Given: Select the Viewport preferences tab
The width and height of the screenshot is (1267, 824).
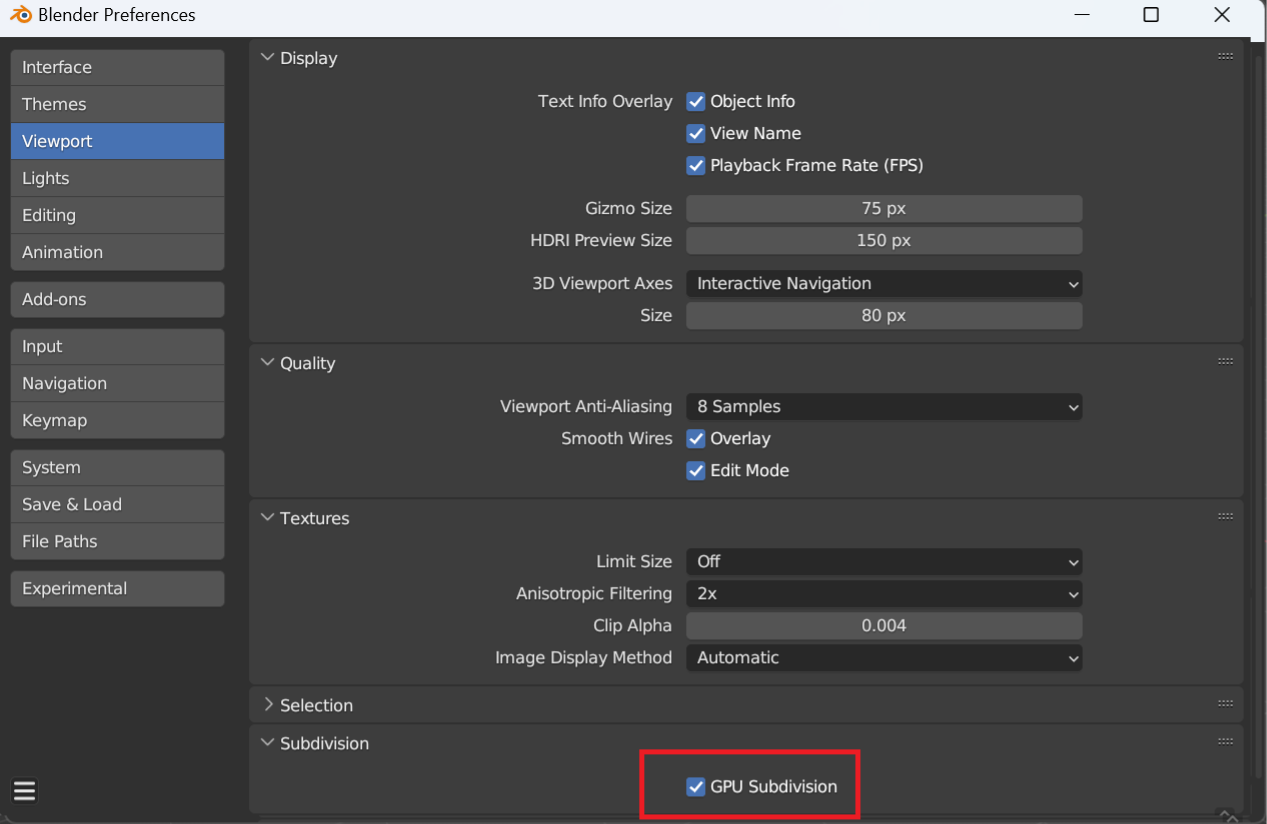Looking at the screenshot, I should tap(117, 141).
